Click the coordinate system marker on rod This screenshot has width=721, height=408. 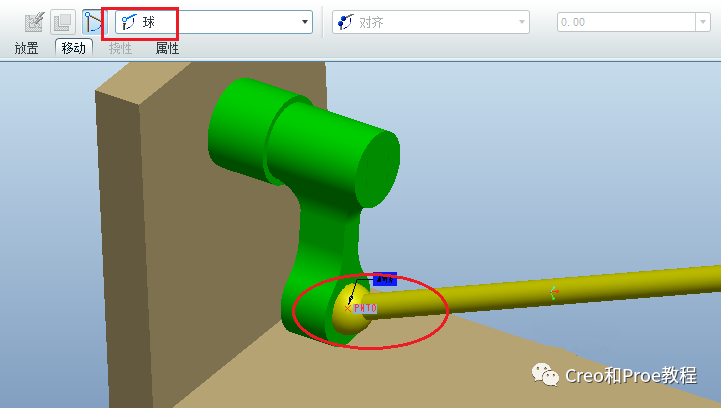coord(554,293)
